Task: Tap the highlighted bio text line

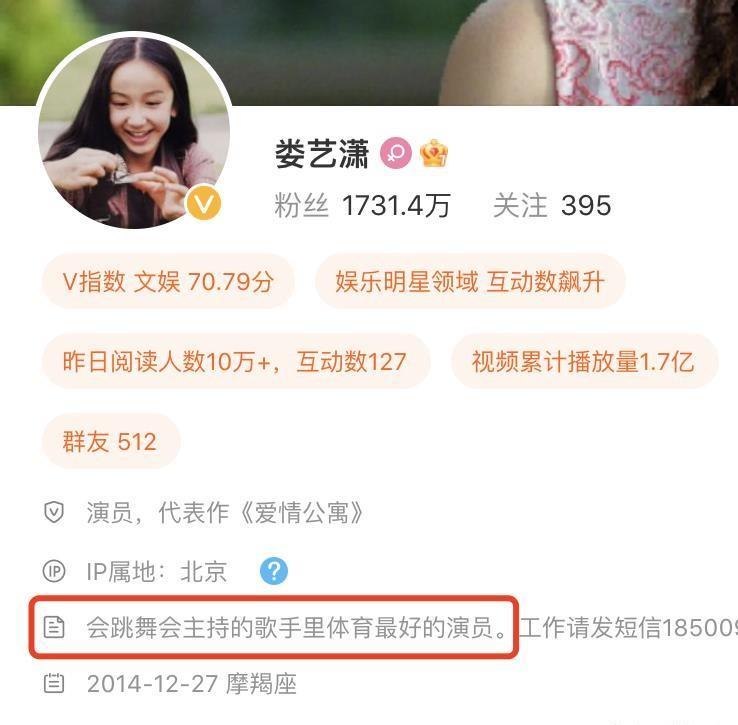Action: [297, 627]
